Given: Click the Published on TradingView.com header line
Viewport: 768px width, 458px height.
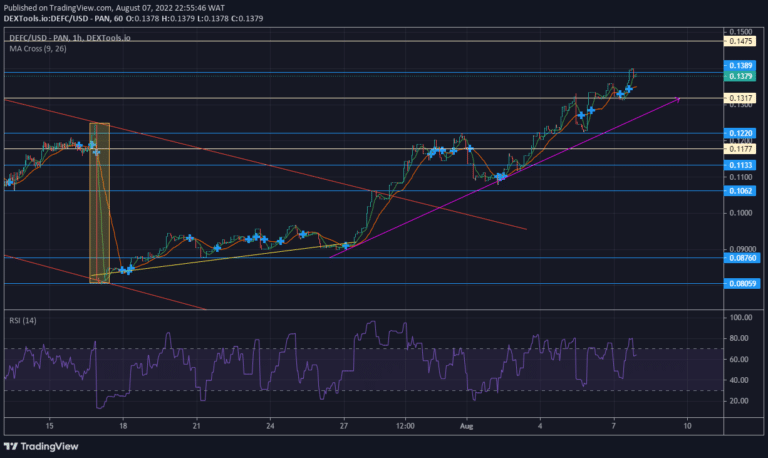Looking at the screenshot, I should tap(114, 8).
